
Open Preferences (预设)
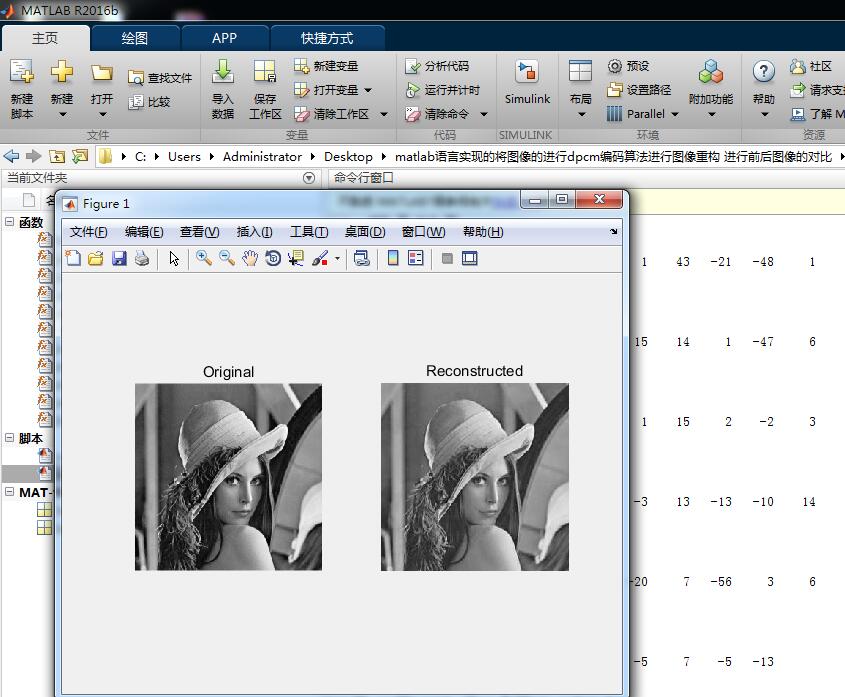click(628, 66)
